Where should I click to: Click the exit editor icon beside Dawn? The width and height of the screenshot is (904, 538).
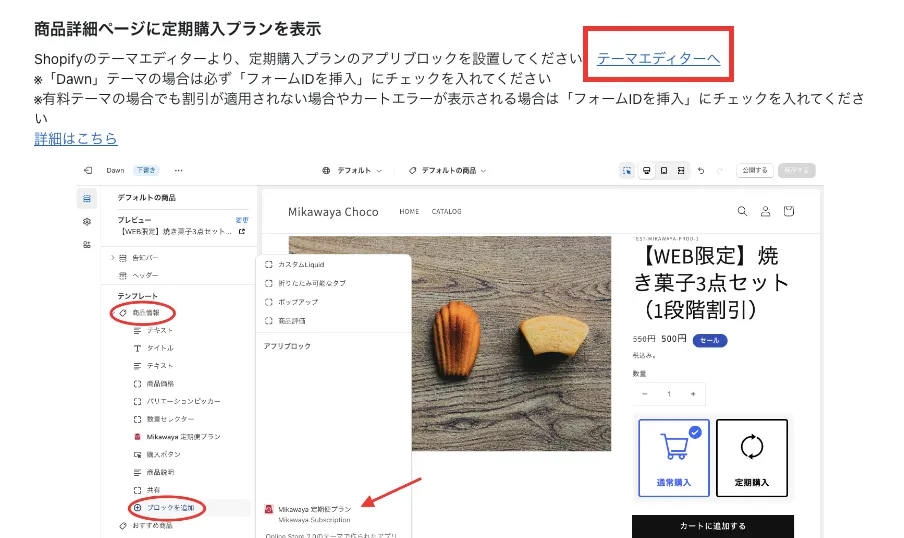tap(88, 170)
